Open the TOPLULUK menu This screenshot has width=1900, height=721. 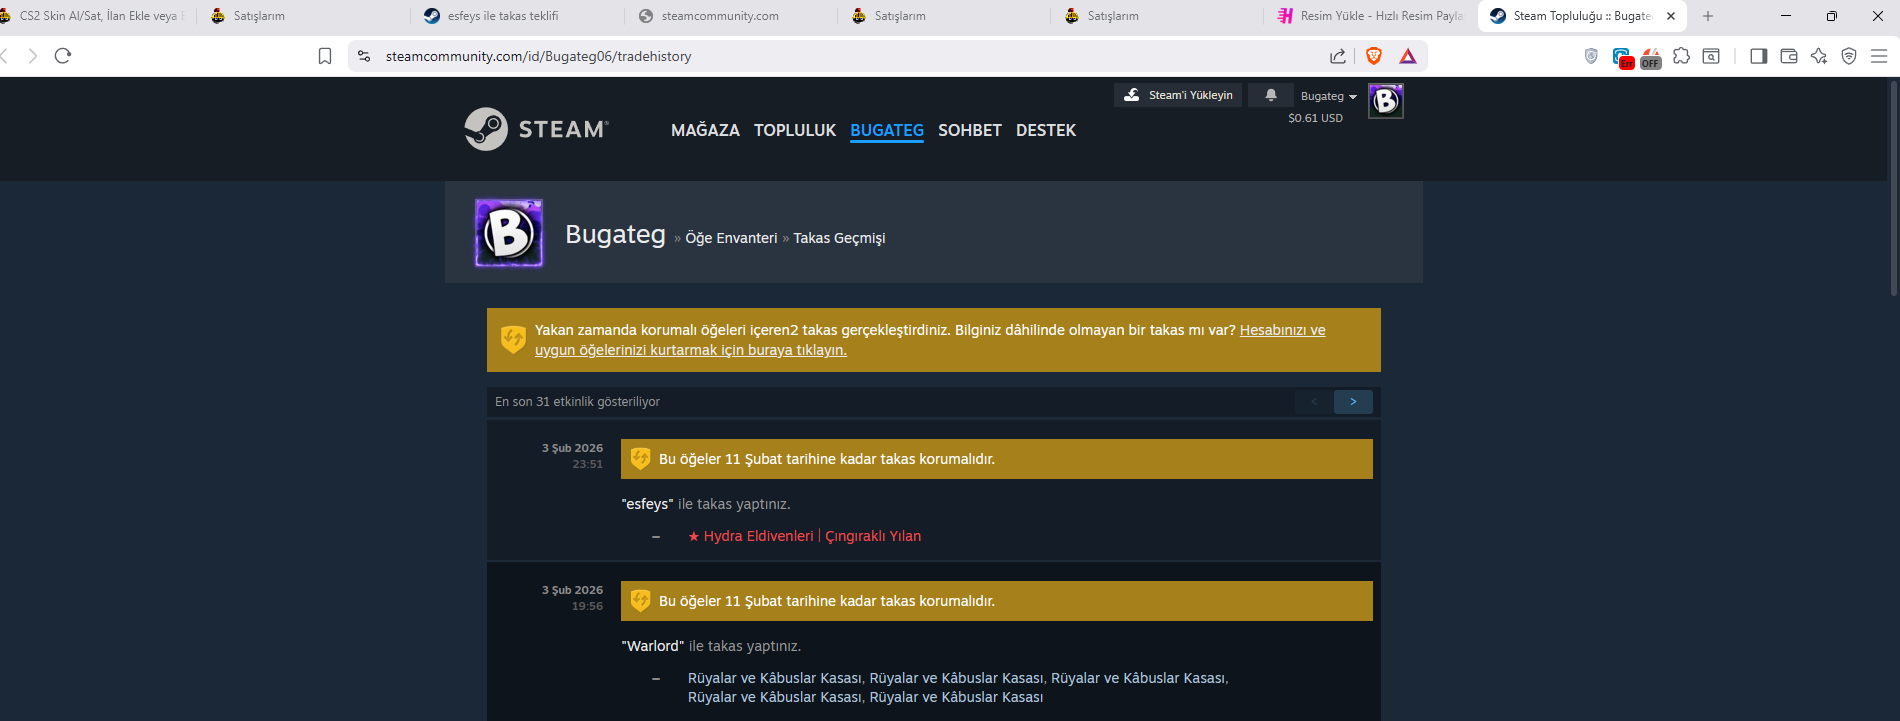tap(795, 130)
